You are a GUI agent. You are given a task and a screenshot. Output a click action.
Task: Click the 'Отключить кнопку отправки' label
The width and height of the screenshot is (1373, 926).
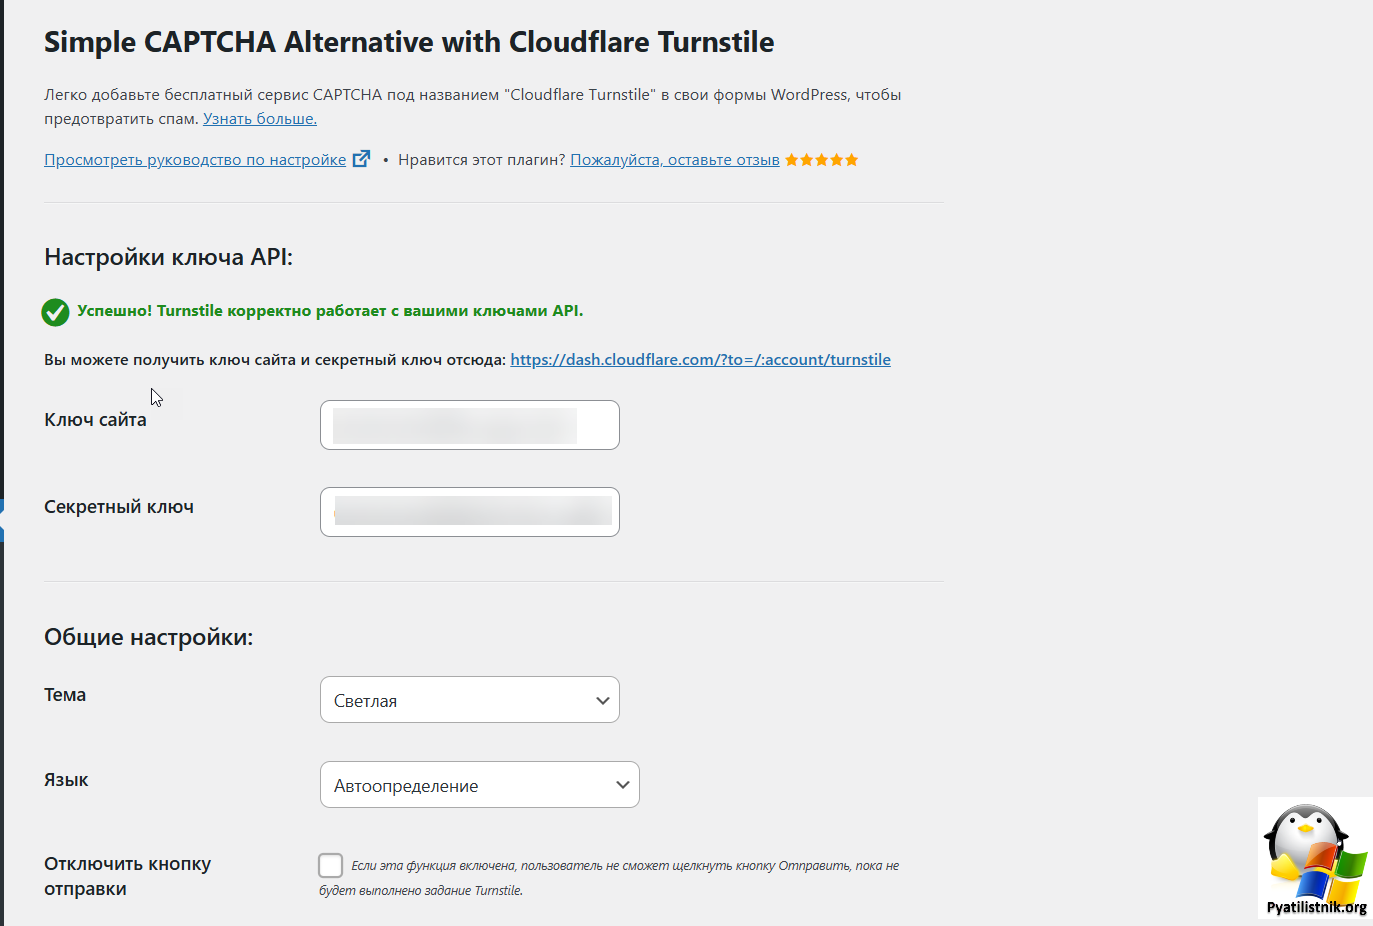point(127,876)
